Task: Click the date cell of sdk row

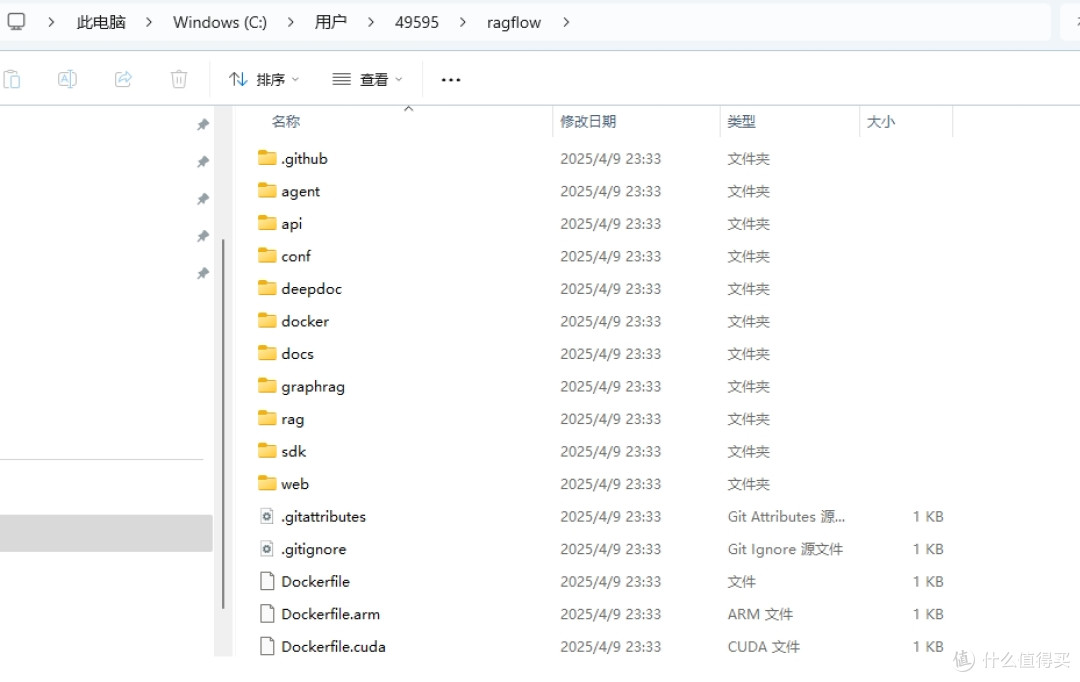Action: [610, 451]
